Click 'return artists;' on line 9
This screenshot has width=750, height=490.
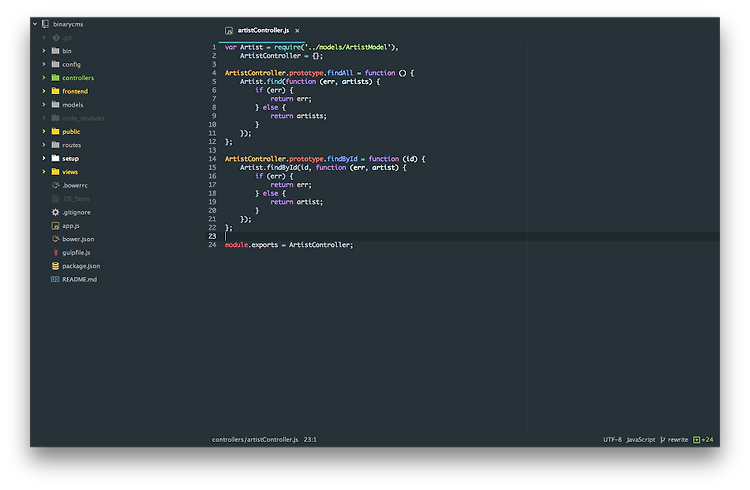(x=298, y=116)
